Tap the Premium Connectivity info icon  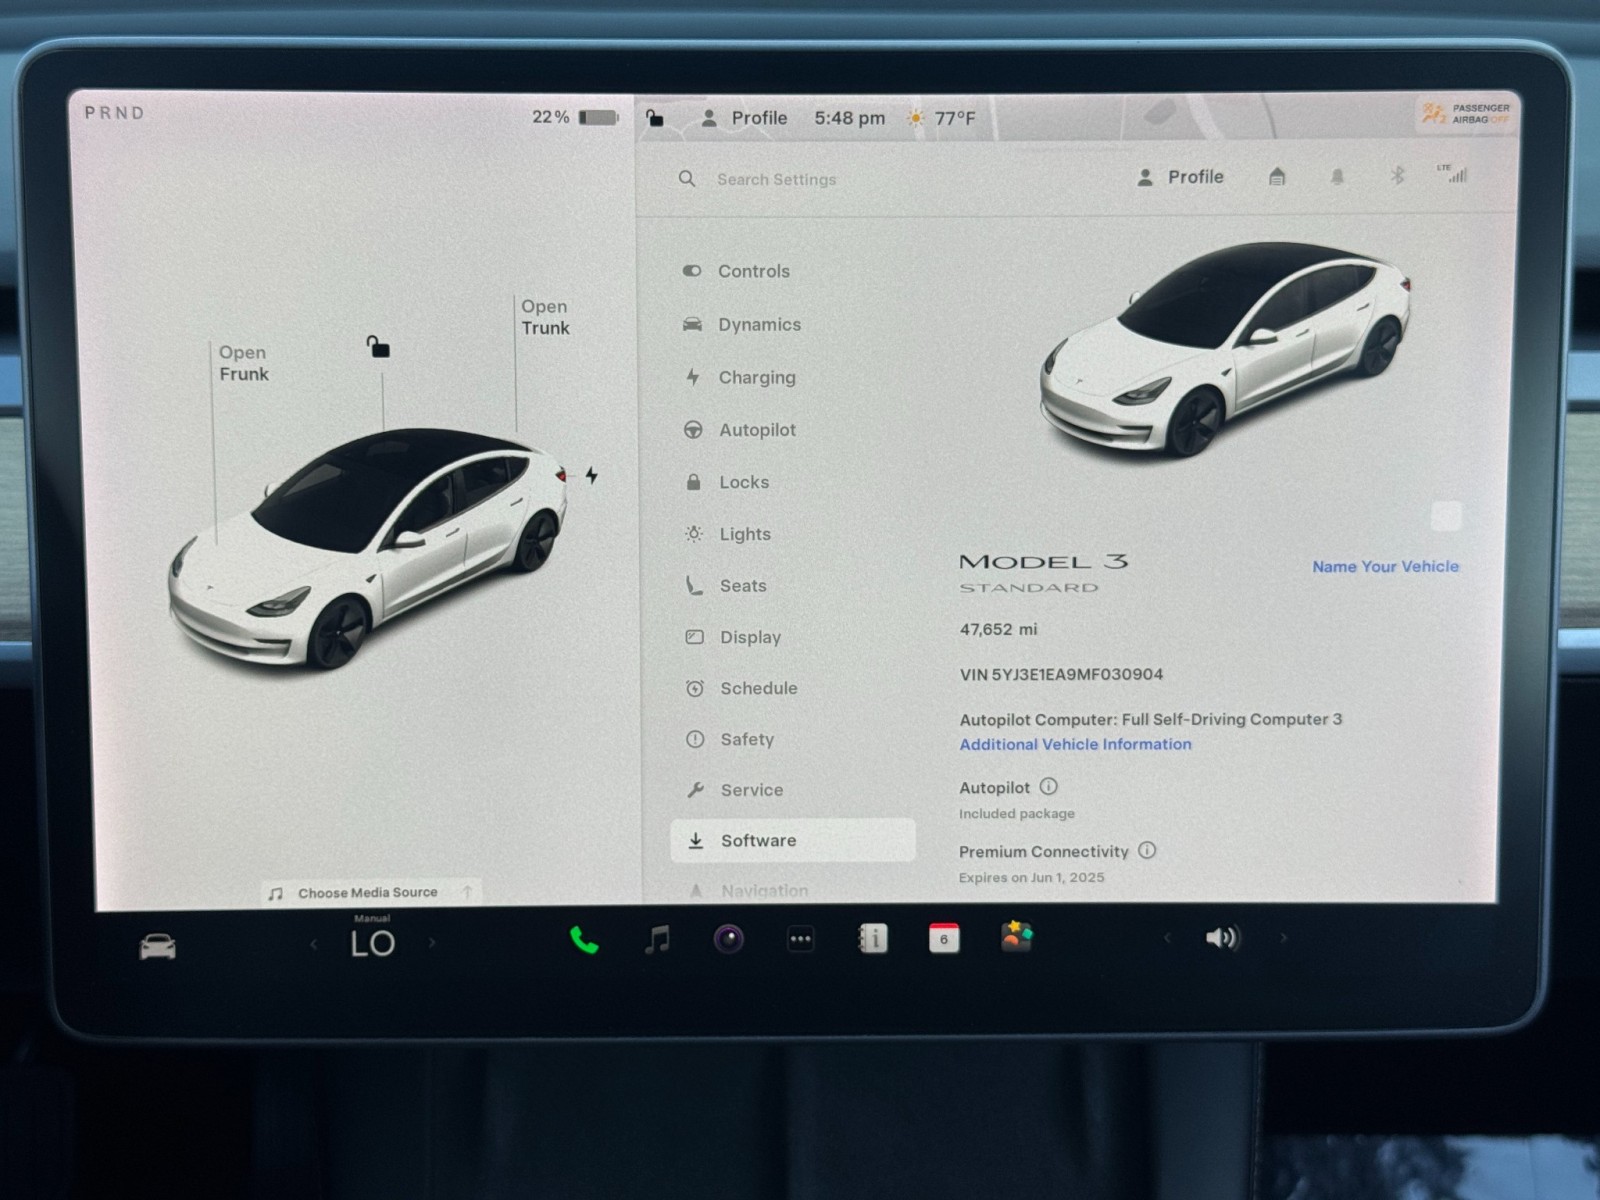(x=1147, y=850)
